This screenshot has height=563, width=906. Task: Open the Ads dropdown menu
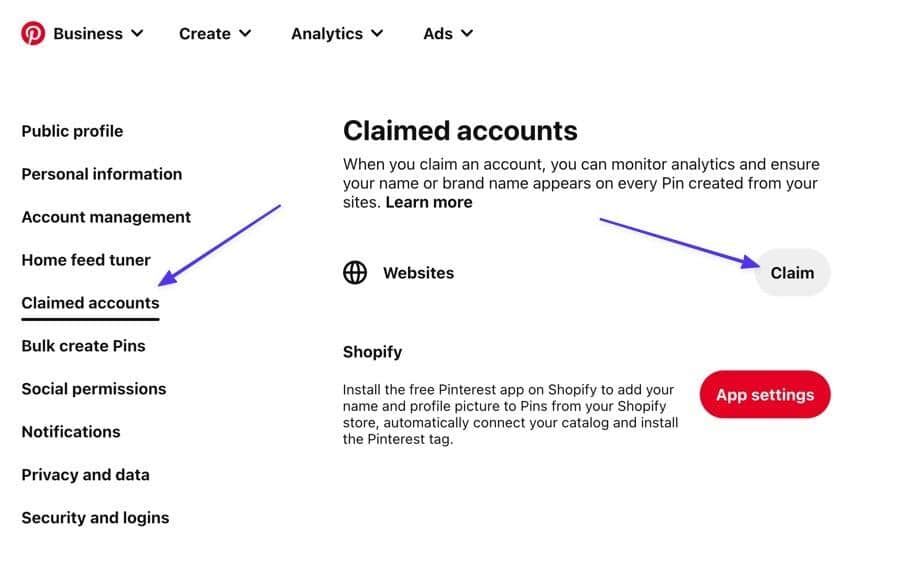(448, 33)
